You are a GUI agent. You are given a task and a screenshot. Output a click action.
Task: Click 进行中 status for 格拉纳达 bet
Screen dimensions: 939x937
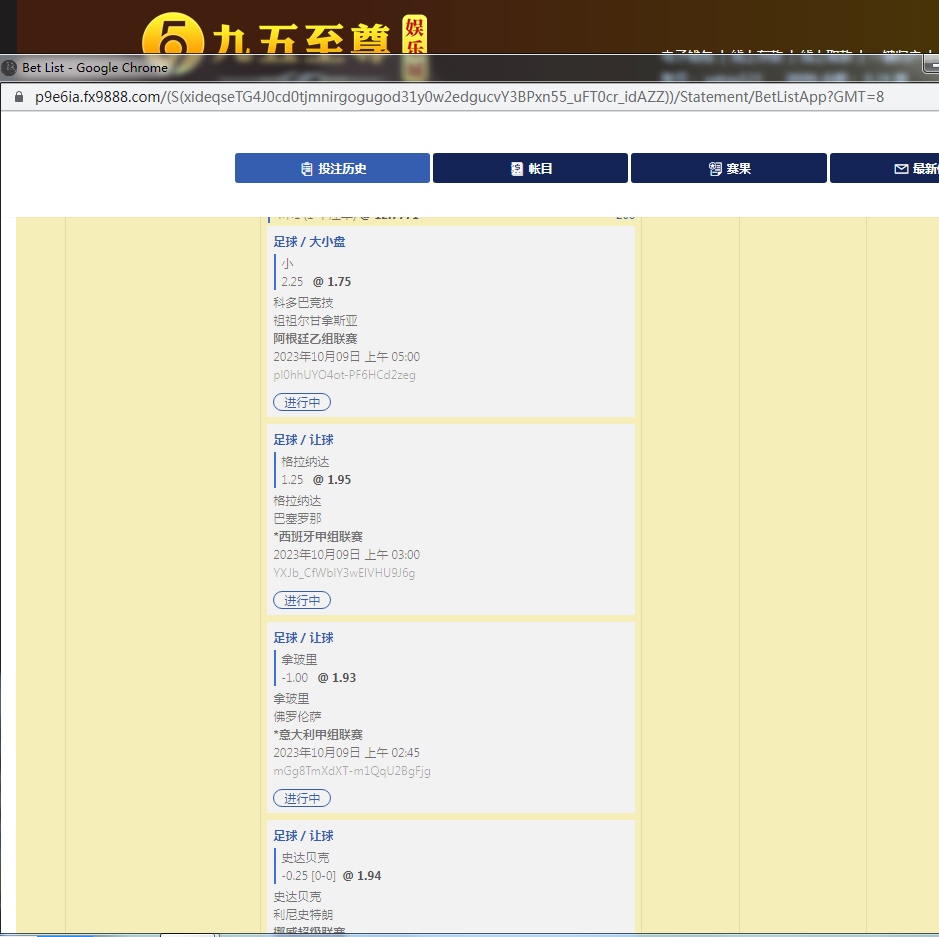point(302,601)
